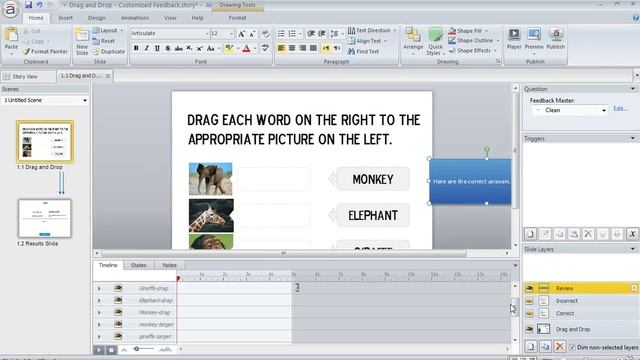This screenshot has width=640, height=360.
Task: Switch to the Notes tab
Action: [169, 265]
